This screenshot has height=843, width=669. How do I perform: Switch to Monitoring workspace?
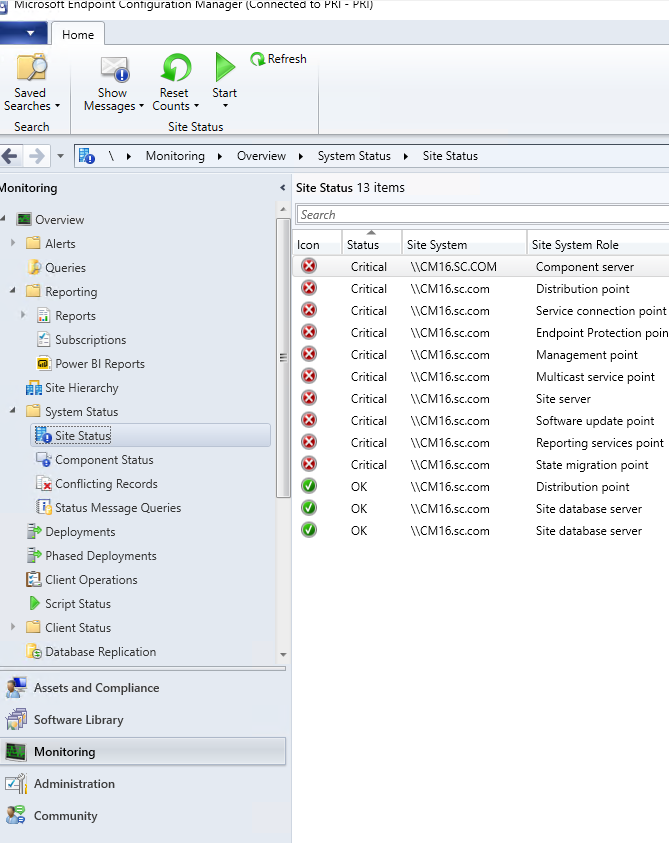(143, 752)
